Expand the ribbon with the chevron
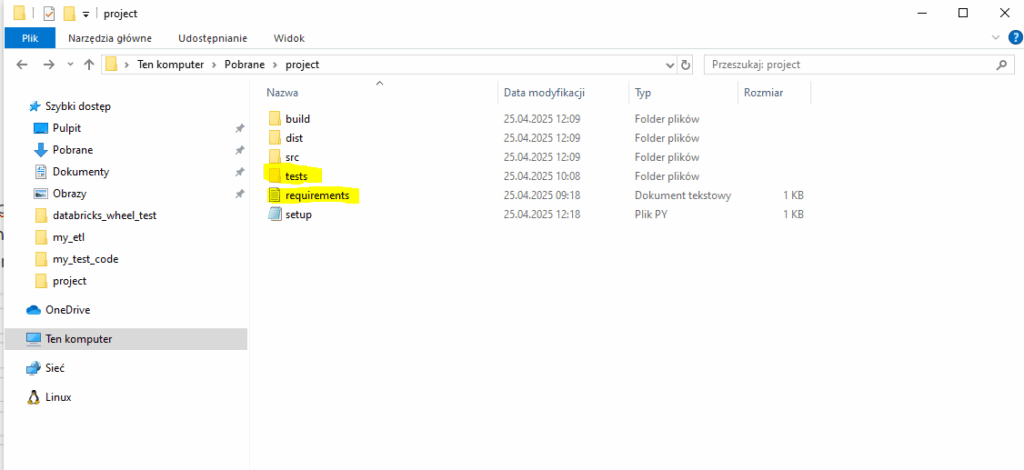The height and width of the screenshot is (470, 1024). pos(995,38)
